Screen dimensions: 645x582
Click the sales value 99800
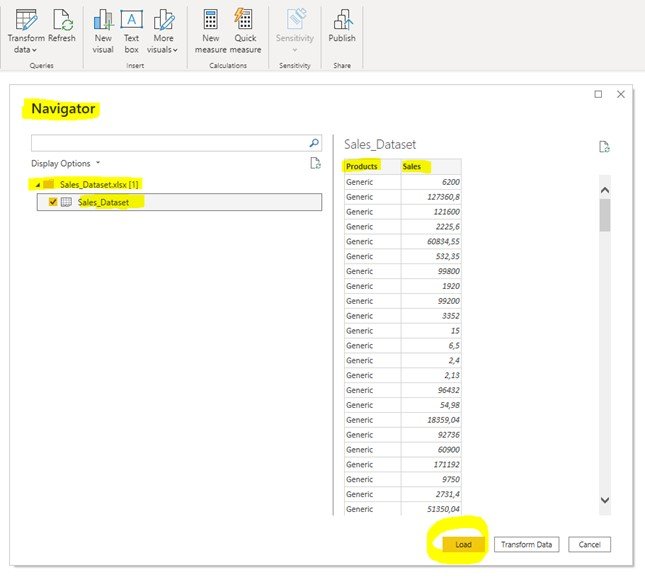point(449,271)
